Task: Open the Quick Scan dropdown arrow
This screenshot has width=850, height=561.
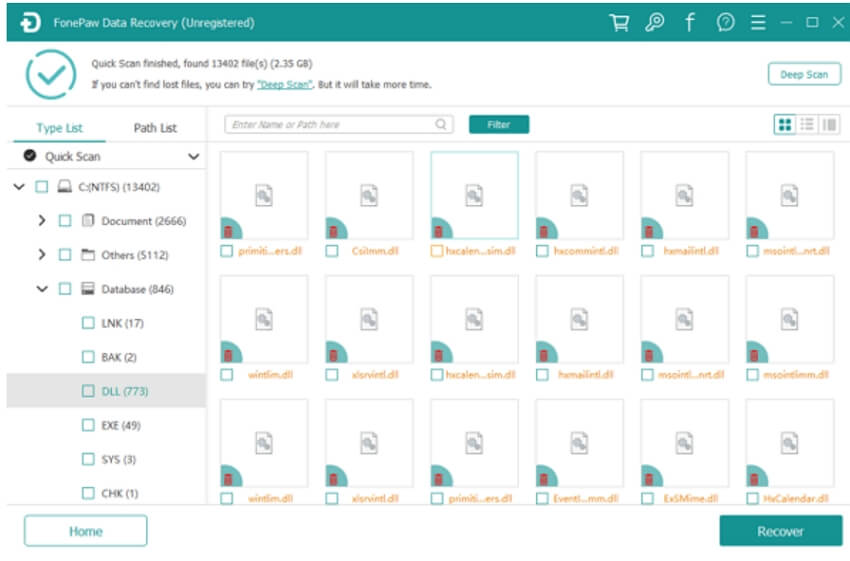Action: (194, 157)
